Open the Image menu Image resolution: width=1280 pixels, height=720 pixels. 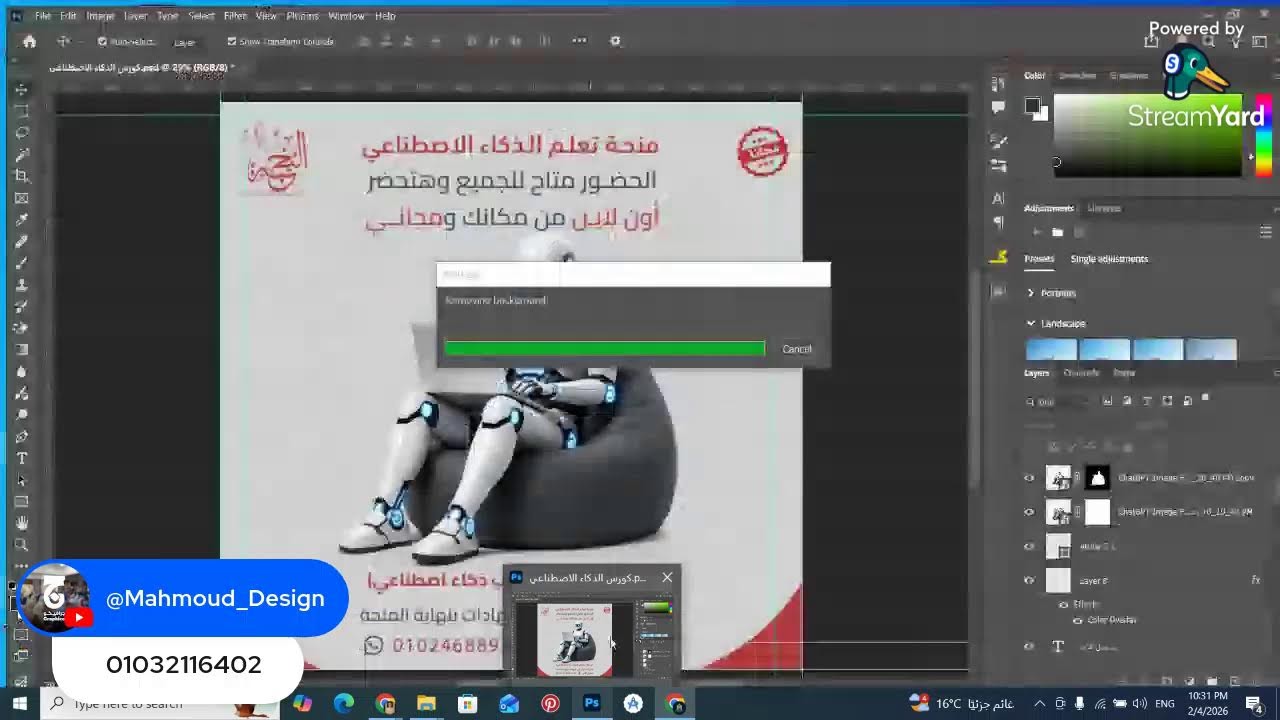[x=100, y=16]
